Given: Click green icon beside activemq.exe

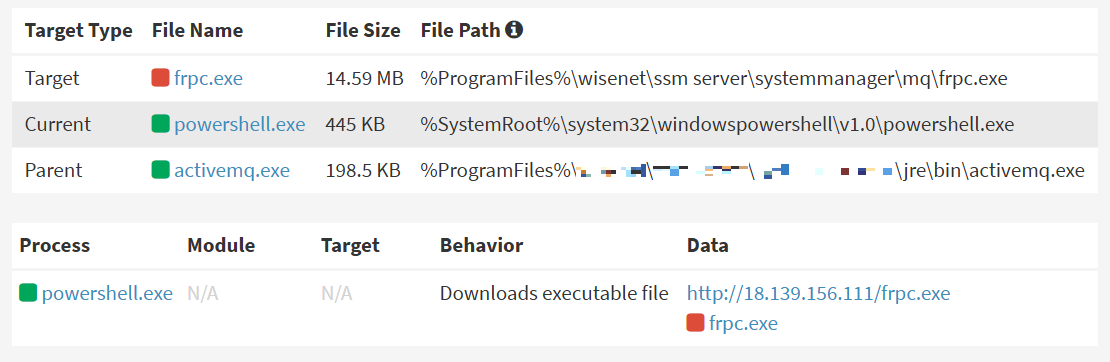Looking at the screenshot, I should [x=161, y=170].
